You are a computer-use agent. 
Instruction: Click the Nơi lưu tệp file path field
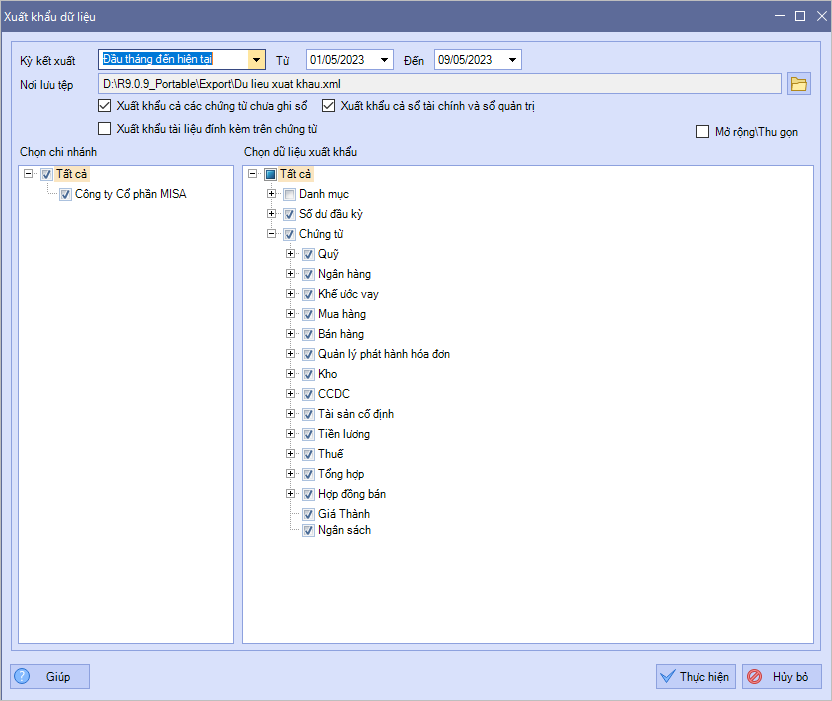pyautogui.click(x=440, y=84)
